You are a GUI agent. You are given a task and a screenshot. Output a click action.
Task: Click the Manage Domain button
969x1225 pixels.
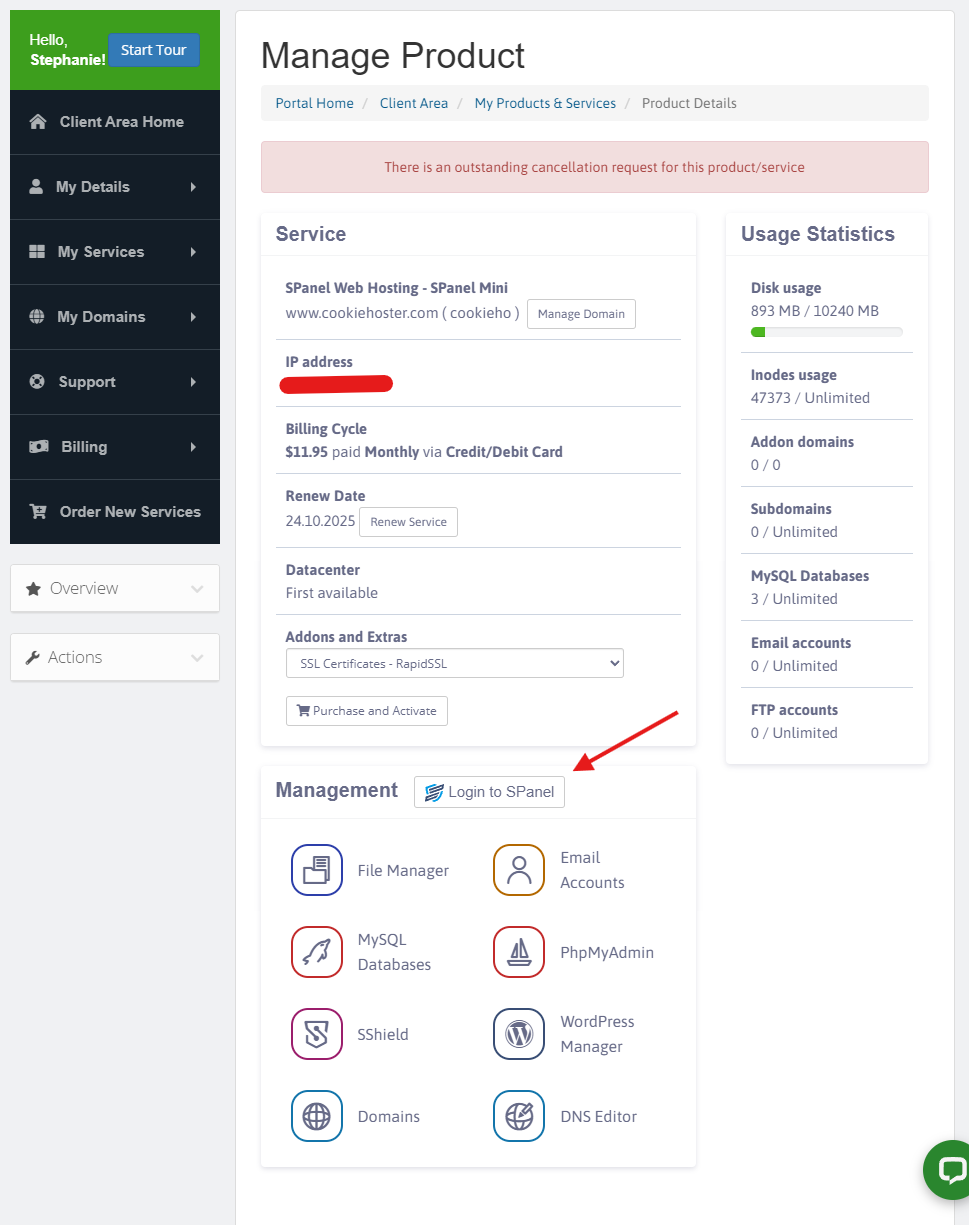[581, 314]
